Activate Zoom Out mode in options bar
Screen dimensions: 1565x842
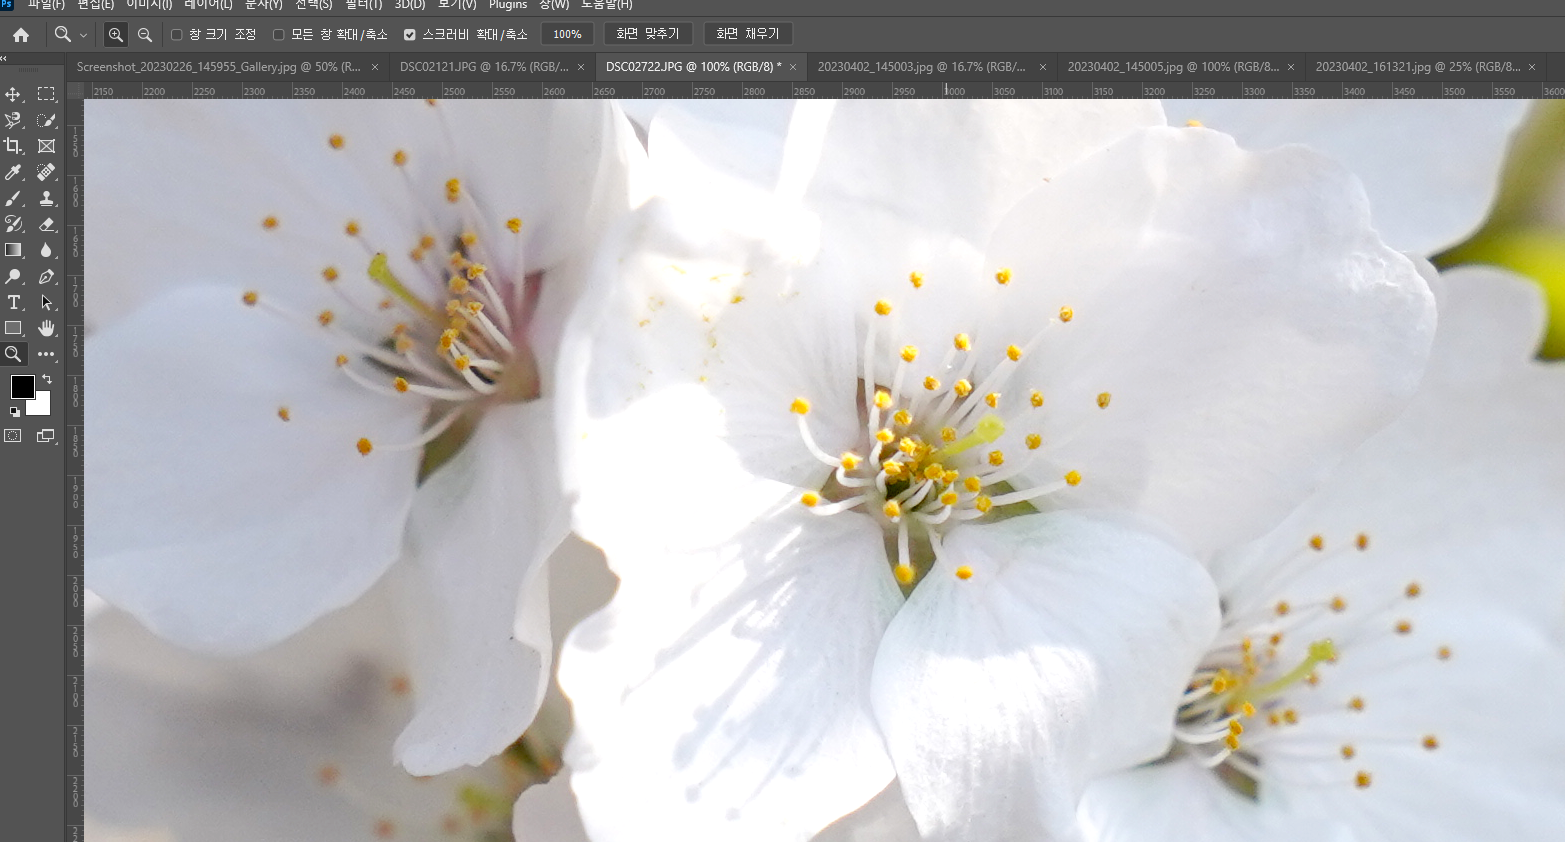coord(145,35)
